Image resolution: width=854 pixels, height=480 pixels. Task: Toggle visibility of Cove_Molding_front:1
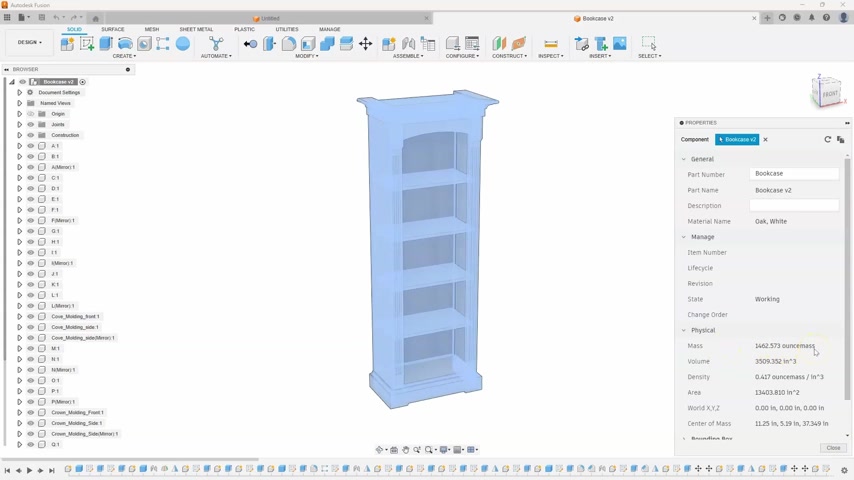point(30,317)
